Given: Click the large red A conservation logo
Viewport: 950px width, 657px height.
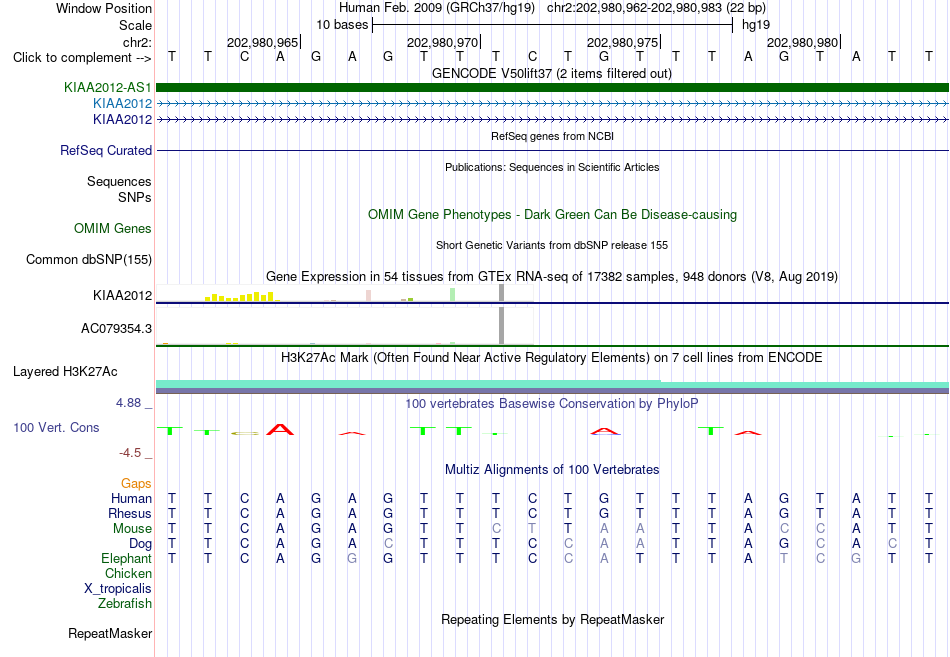Looking at the screenshot, I should [280, 429].
